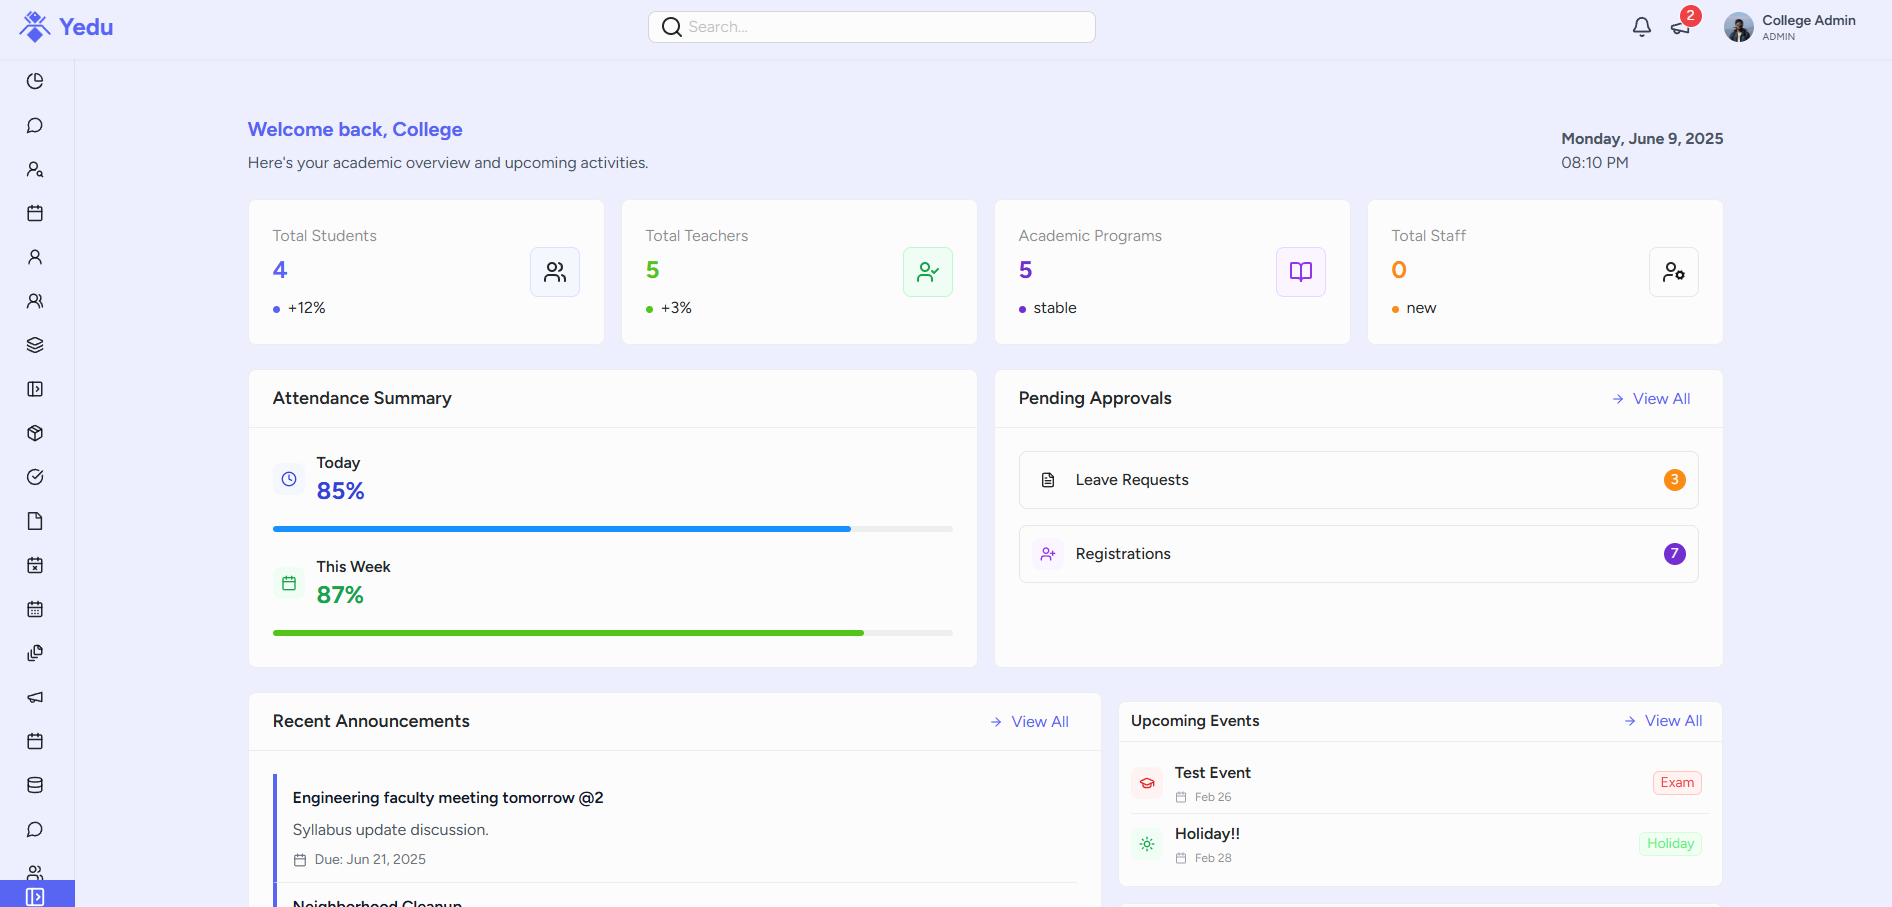Open the megaphone announcements icon with badge 2
This screenshot has width=1892, height=907.
click(x=1682, y=27)
